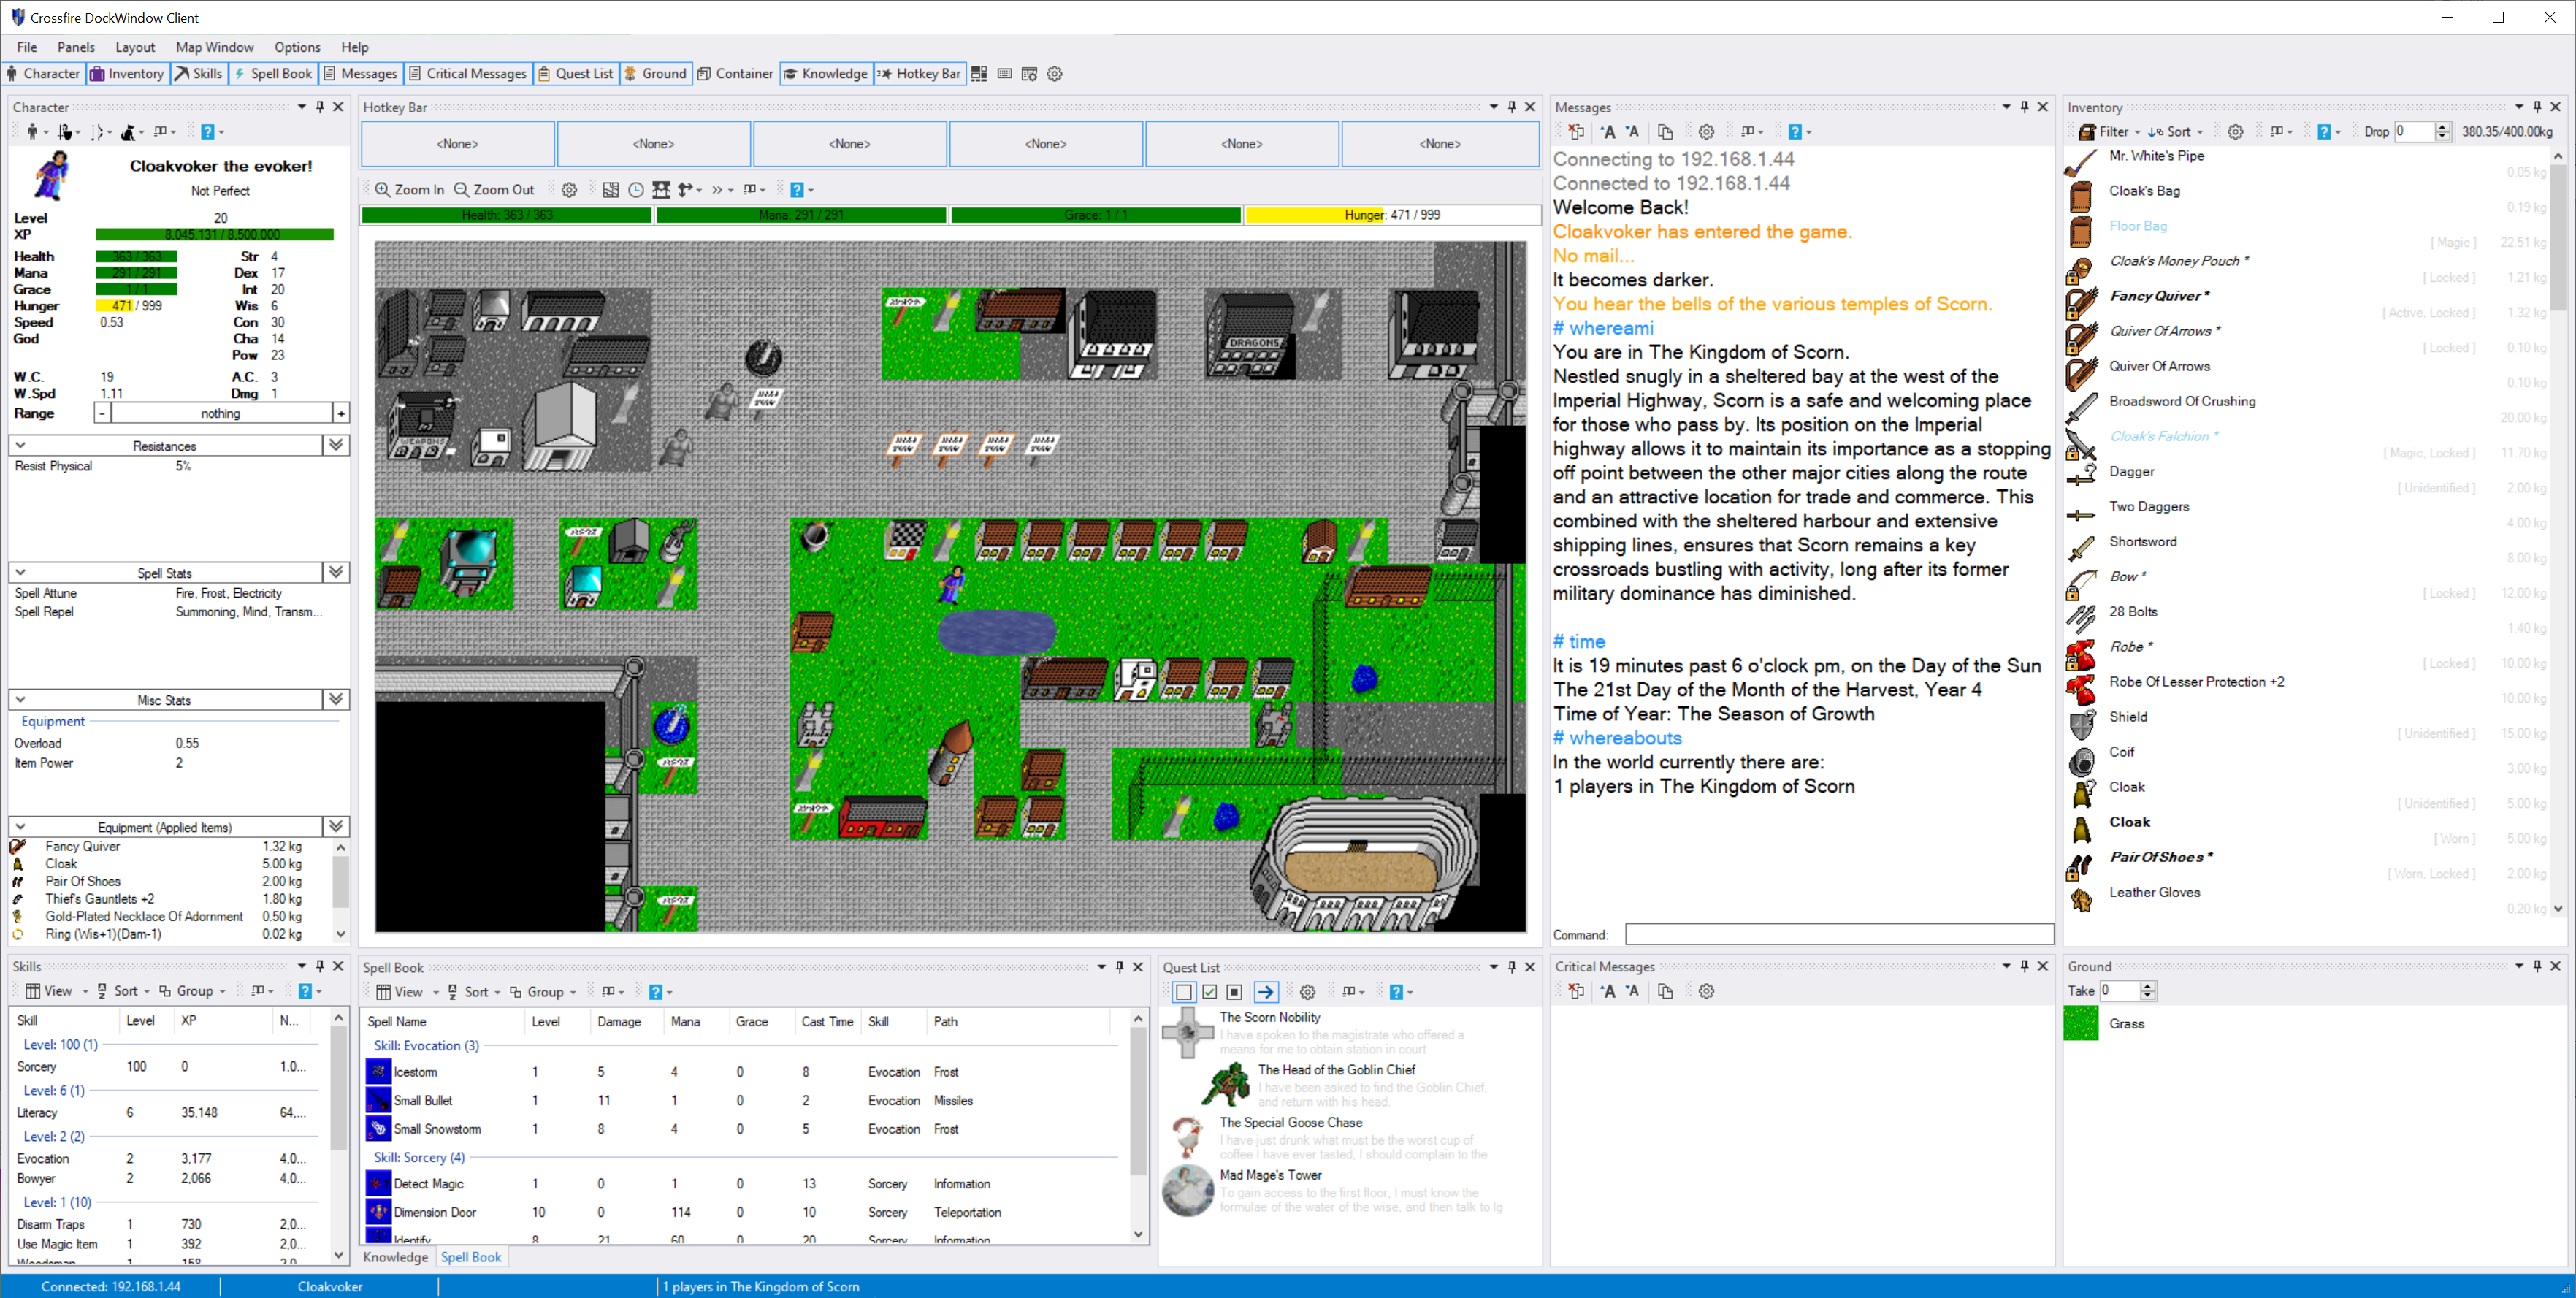Click the first None hotkey slot
Viewport: 2576px width, 1298px height.
click(x=457, y=143)
